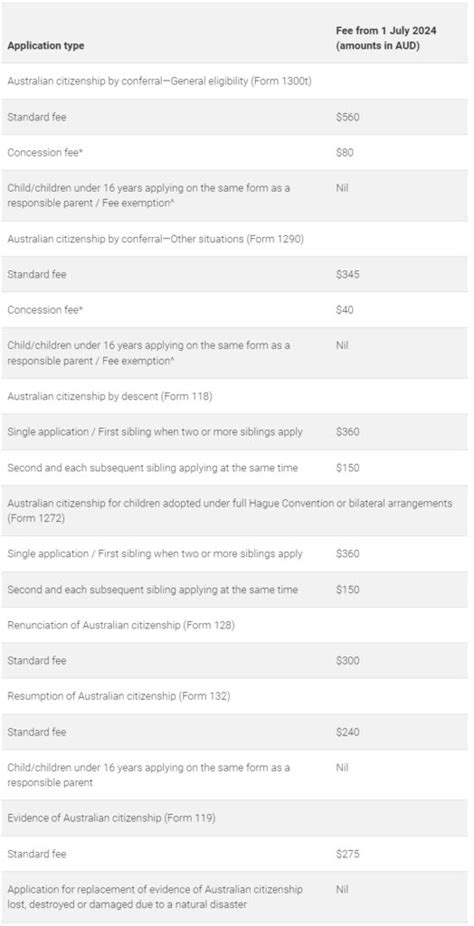The height and width of the screenshot is (926, 474).
Task: Click the $560 standard fee amount
Action: pyautogui.click(x=347, y=117)
